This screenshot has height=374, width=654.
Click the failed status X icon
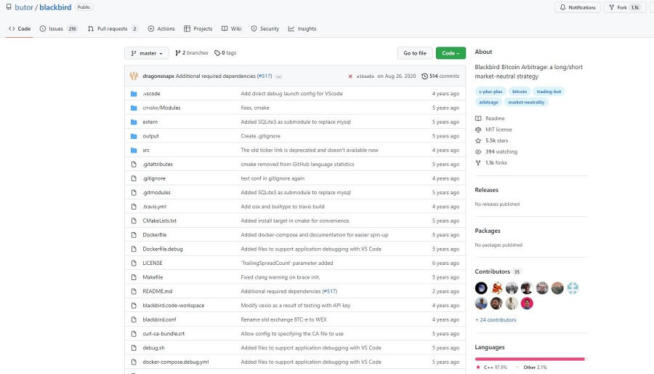[350, 76]
